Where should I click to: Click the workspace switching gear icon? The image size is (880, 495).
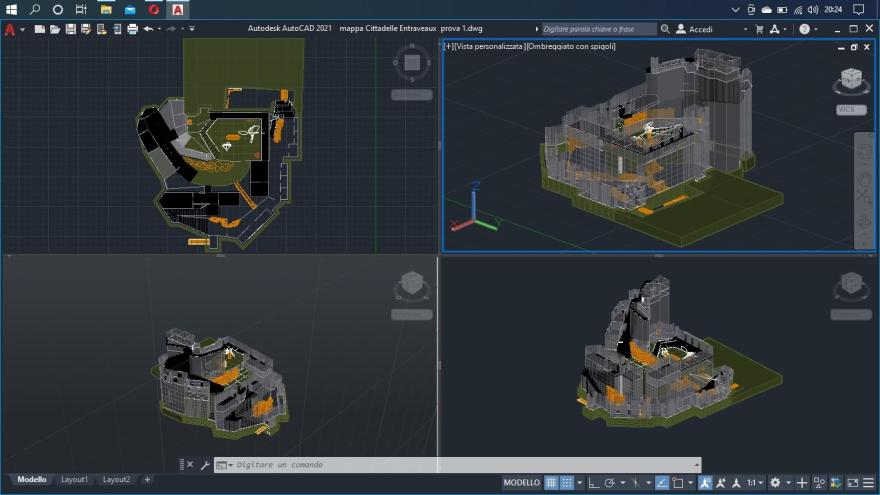point(775,482)
